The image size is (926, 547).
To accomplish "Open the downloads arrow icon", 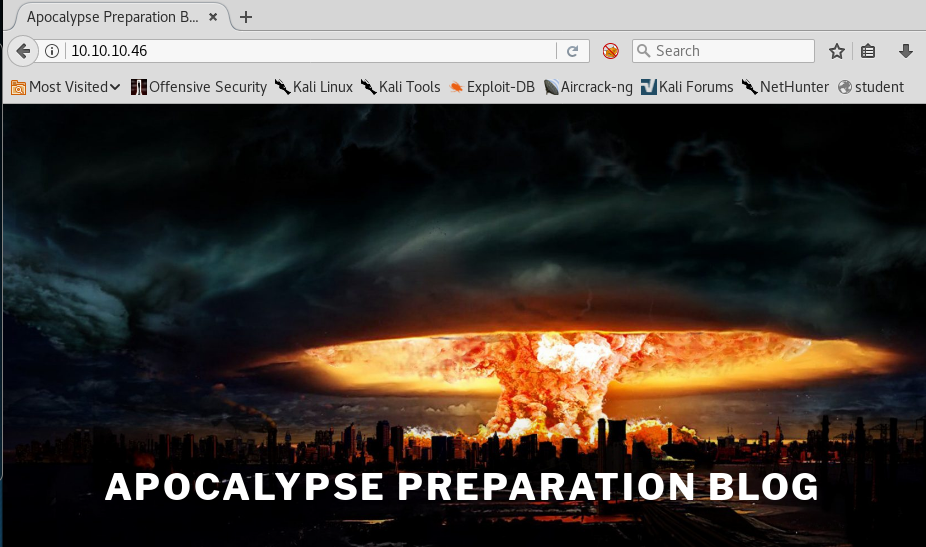I will coord(906,51).
